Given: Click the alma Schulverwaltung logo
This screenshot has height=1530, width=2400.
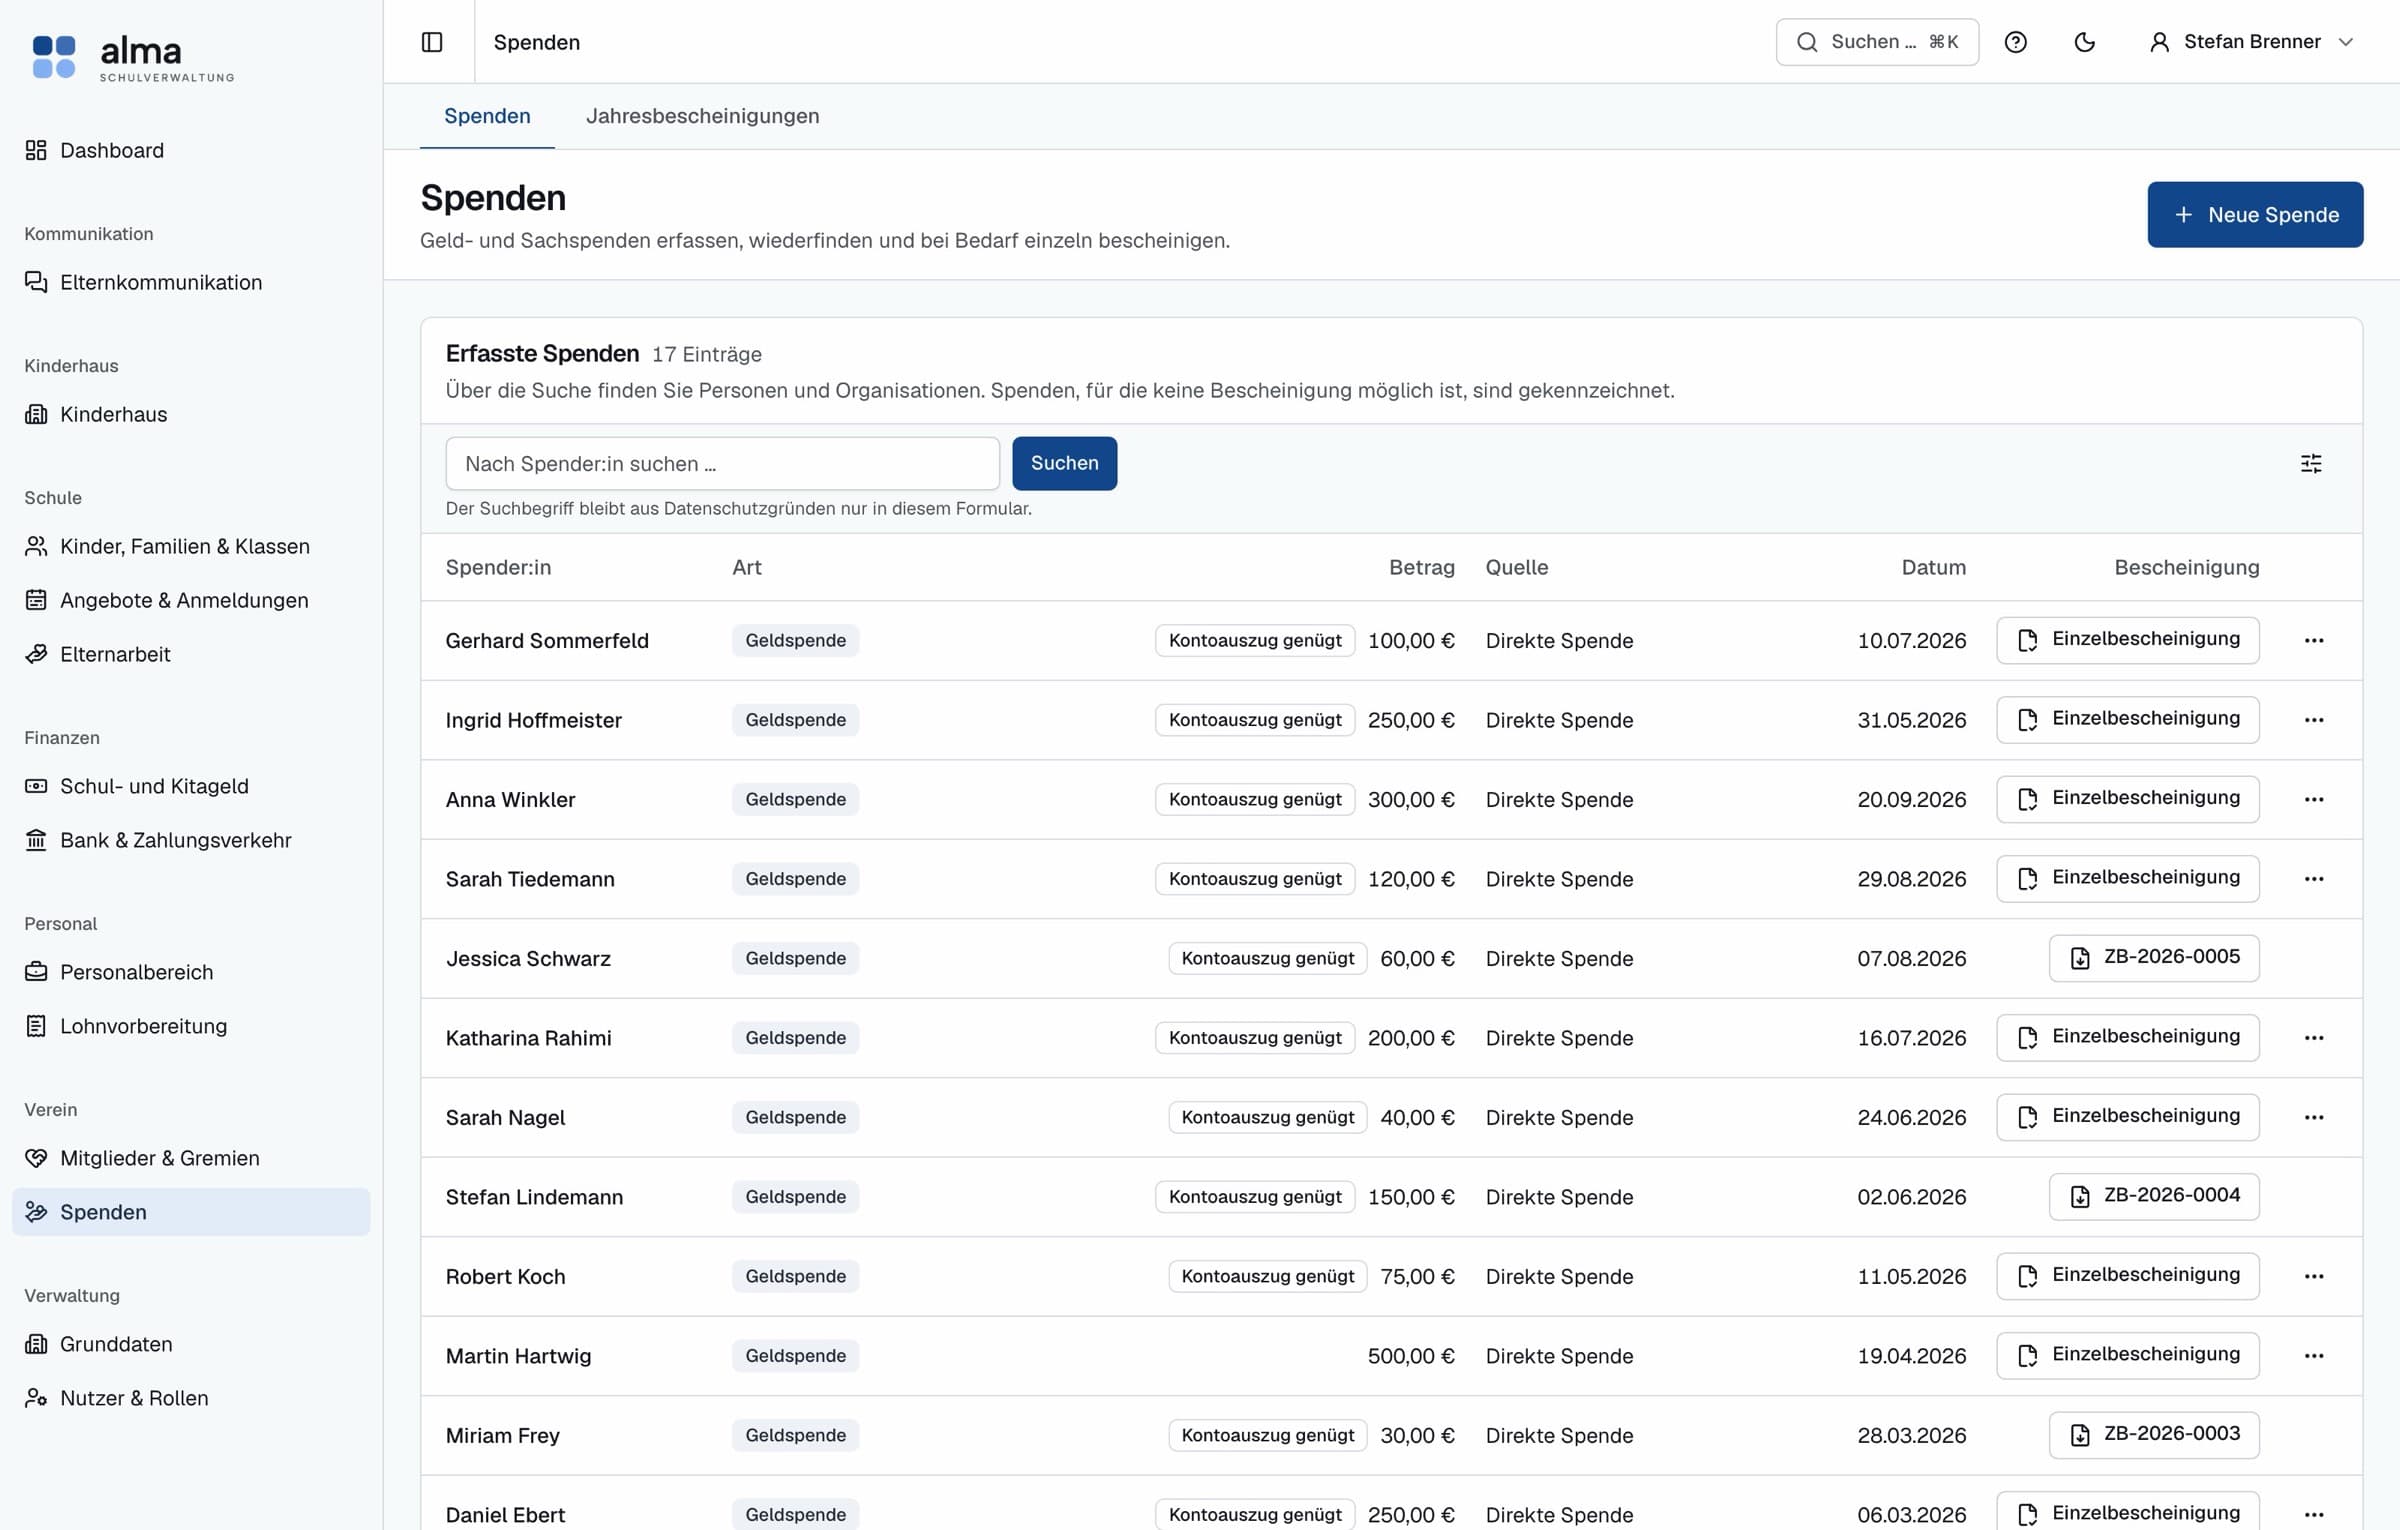Looking at the screenshot, I should coord(132,57).
